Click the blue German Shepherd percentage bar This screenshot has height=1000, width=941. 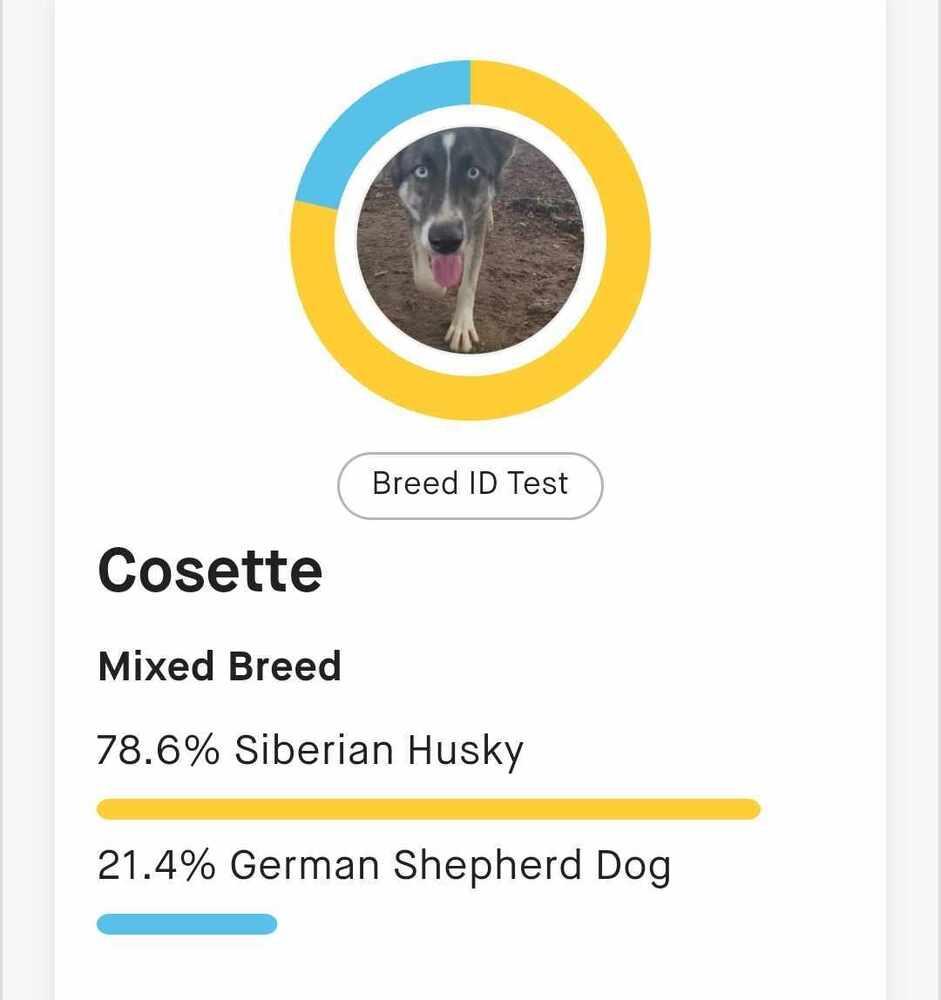(x=186, y=923)
